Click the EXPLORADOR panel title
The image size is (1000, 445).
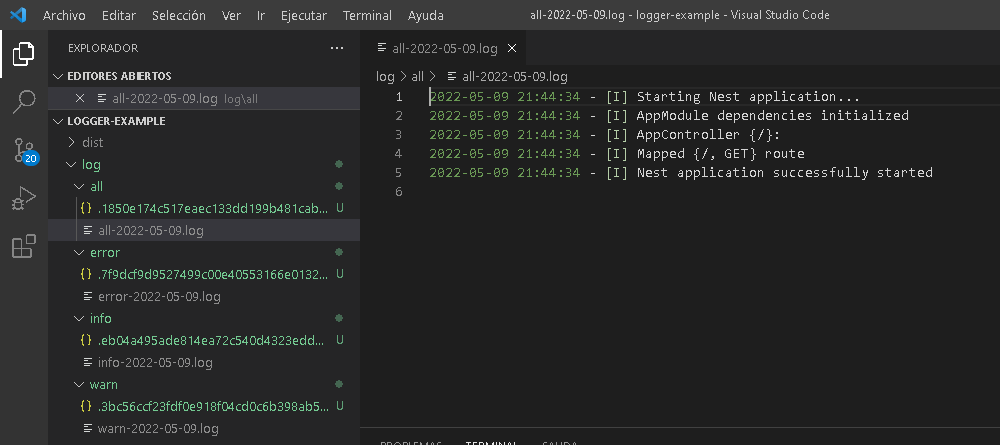[x=103, y=48]
